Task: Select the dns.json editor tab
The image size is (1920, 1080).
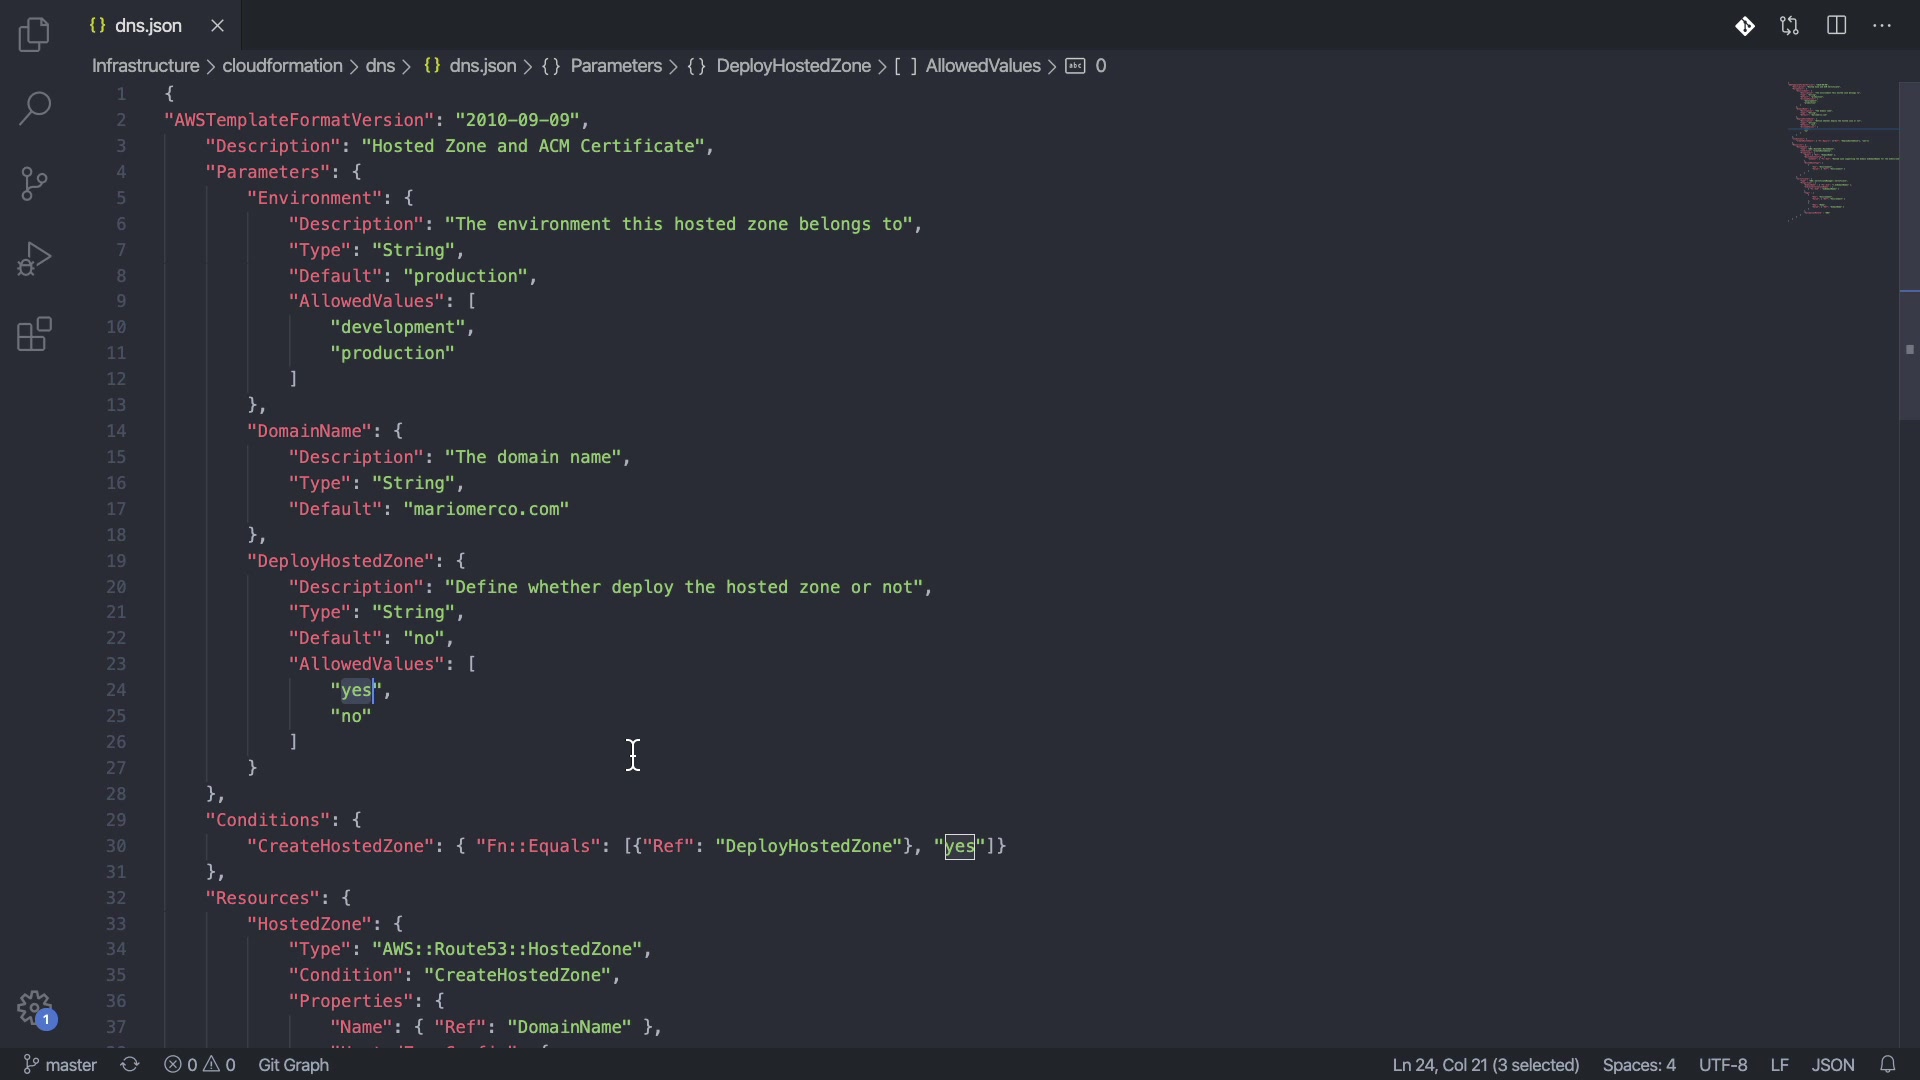Action: (x=148, y=26)
